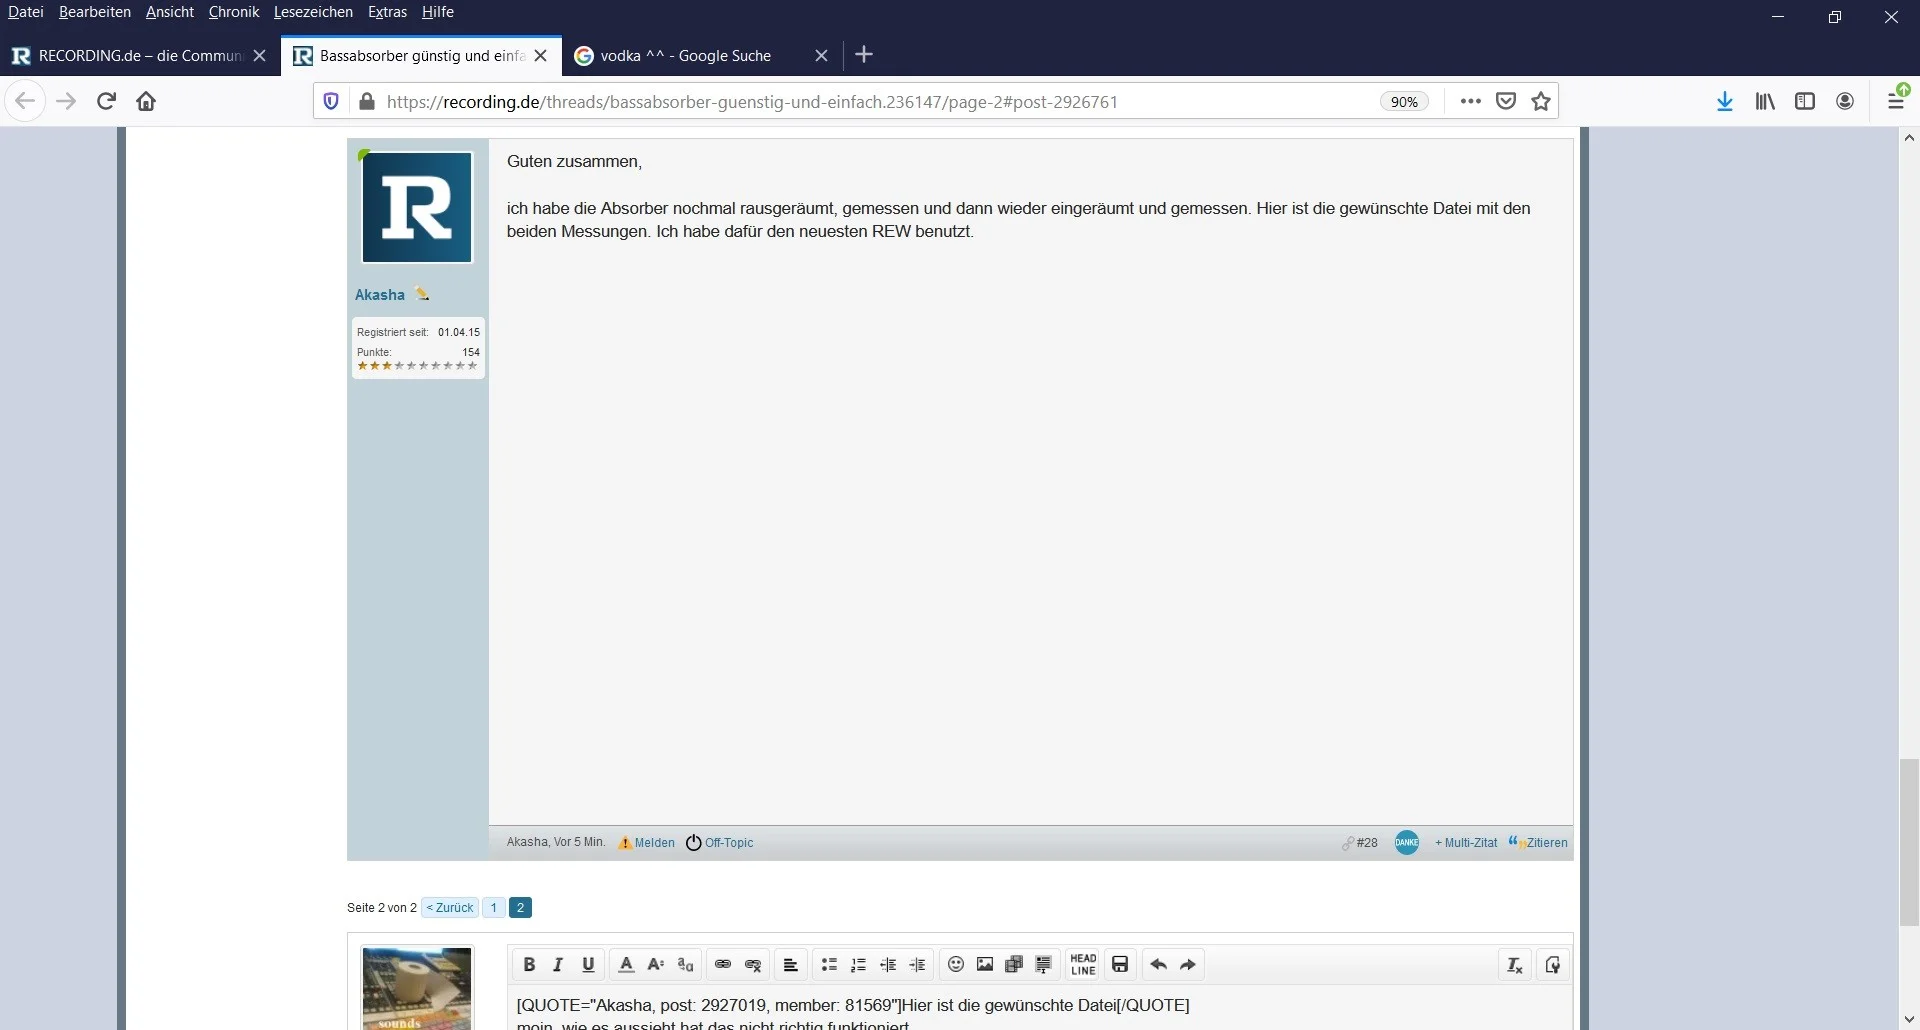Click the HEAD LINE button
This screenshot has width=1920, height=1030.
(x=1083, y=965)
